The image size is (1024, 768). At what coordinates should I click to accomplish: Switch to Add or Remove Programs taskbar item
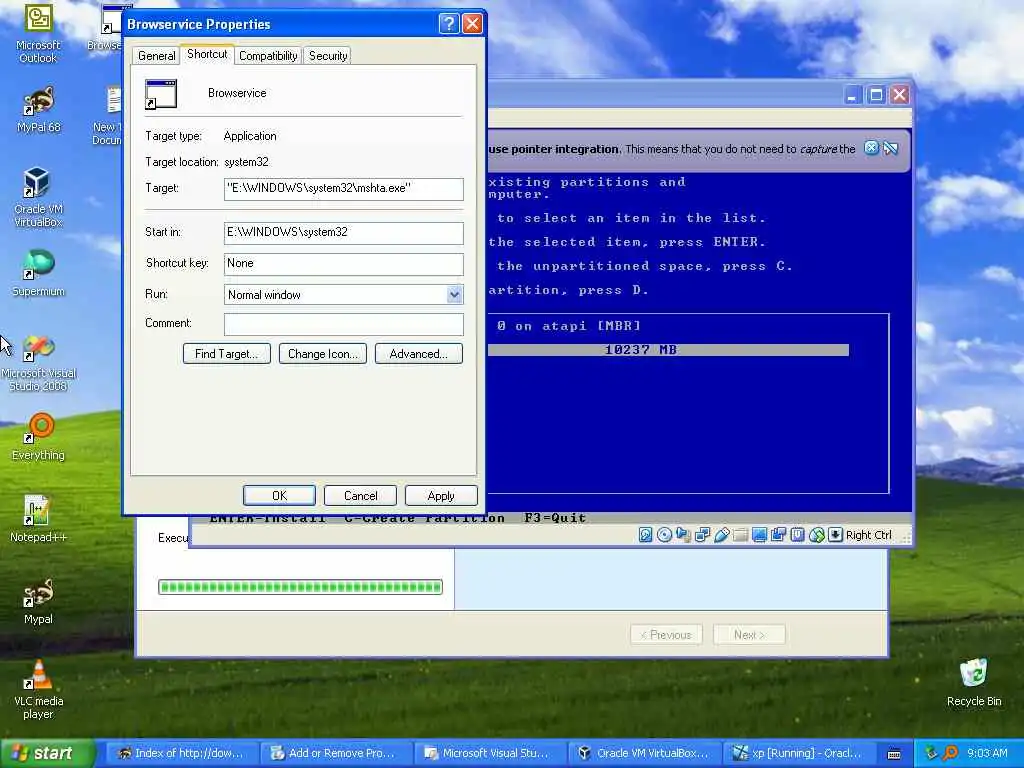(334, 753)
